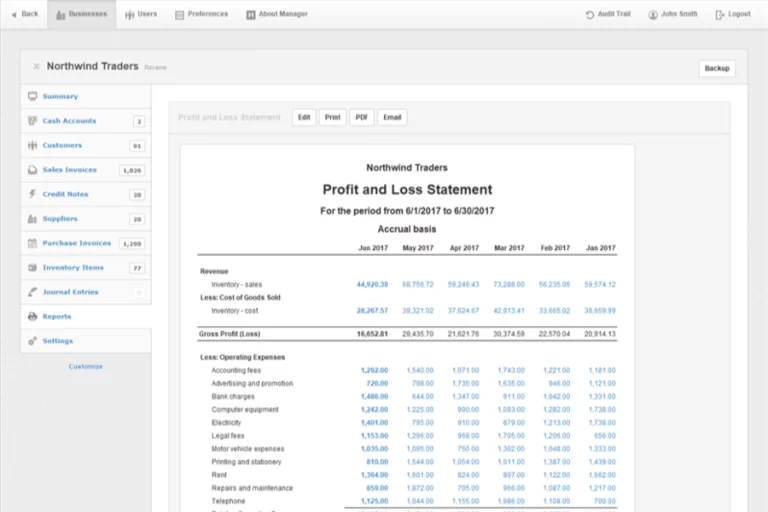Open Cash Accounts in the sidebar
This screenshot has width=768, height=512.
pos(86,121)
